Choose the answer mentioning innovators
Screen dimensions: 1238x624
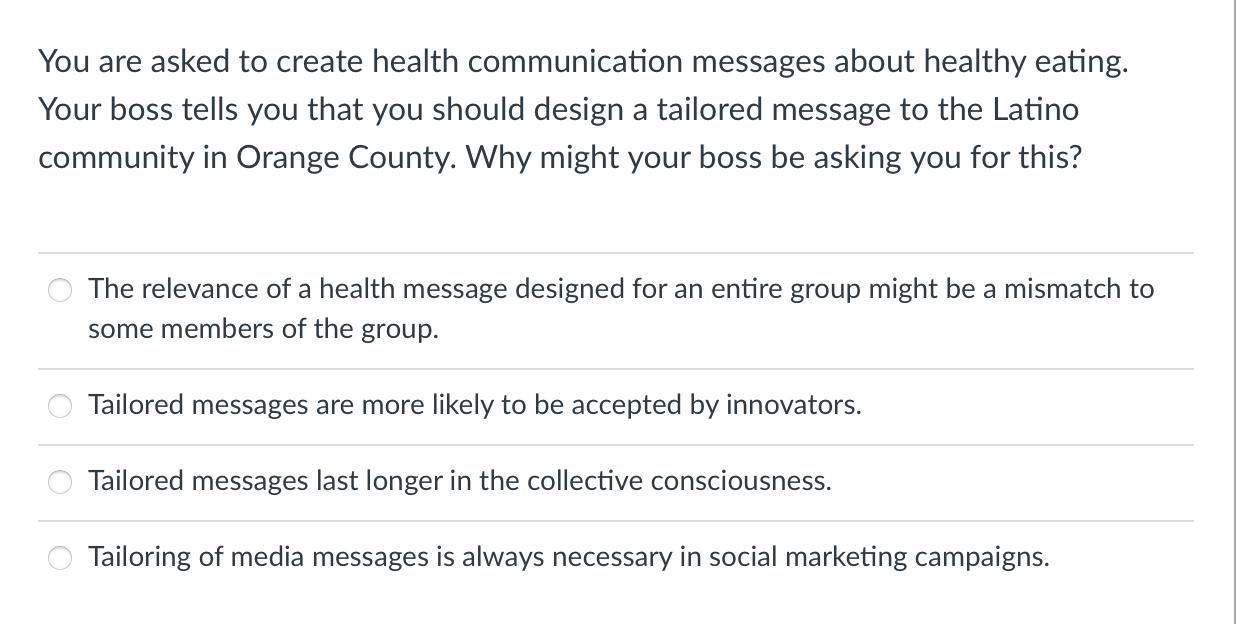tap(475, 406)
